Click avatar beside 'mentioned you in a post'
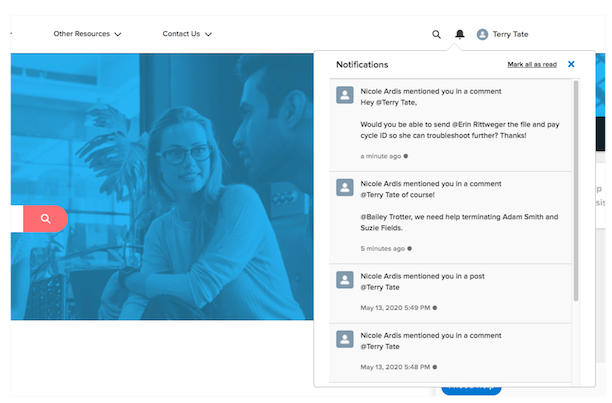Image resolution: width=612 pixels, height=403 pixels. [345, 280]
